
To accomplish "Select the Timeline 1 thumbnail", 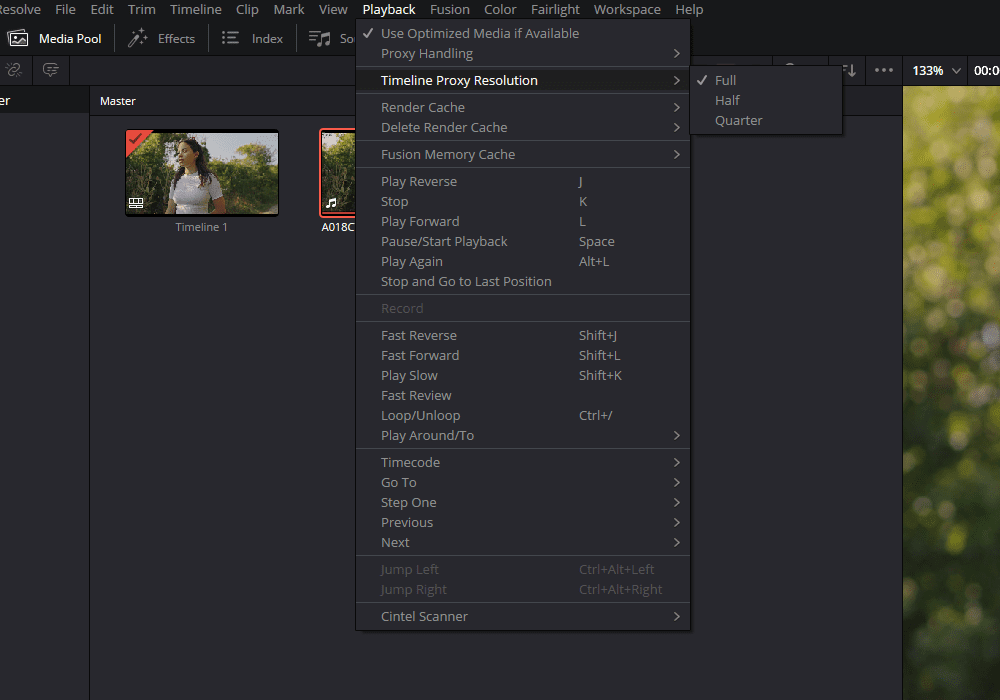I will click(x=201, y=173).
